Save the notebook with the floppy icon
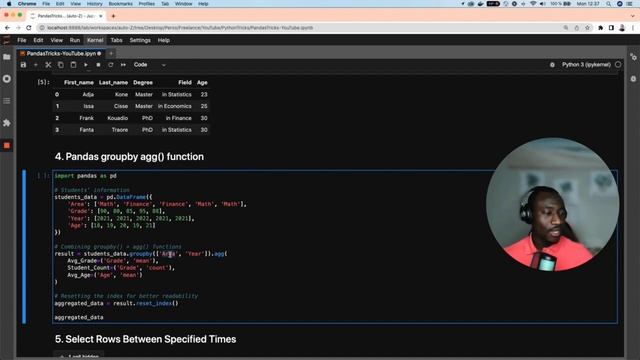The image size is (640, 360). [x=23, y=65]
